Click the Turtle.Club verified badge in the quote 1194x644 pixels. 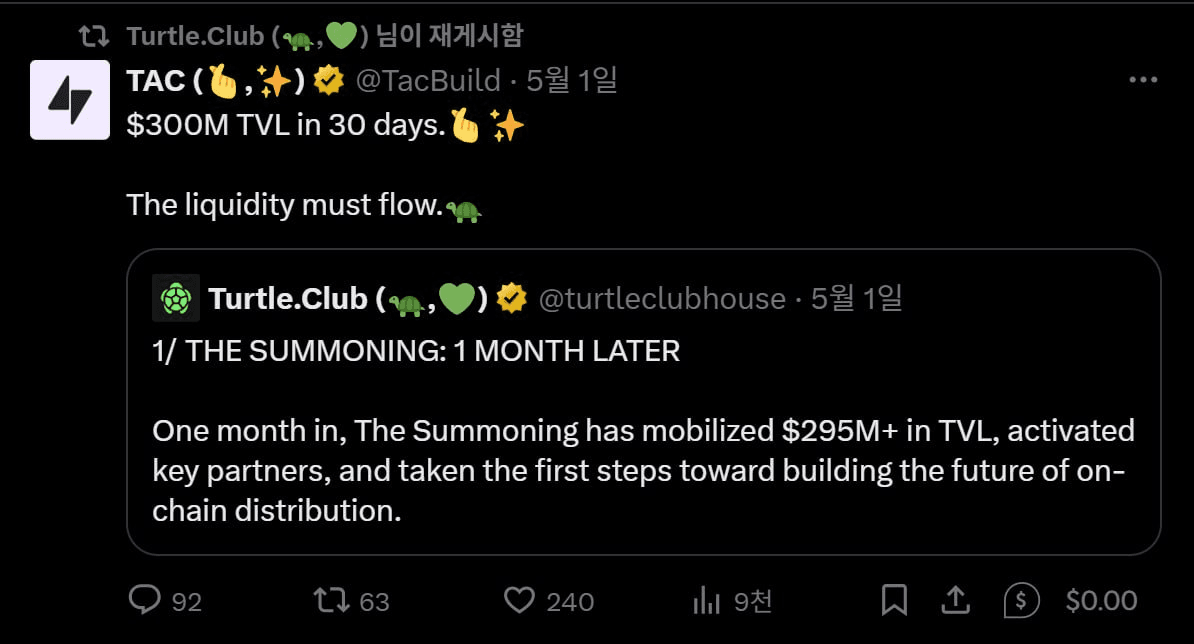(x=512, y=298)
